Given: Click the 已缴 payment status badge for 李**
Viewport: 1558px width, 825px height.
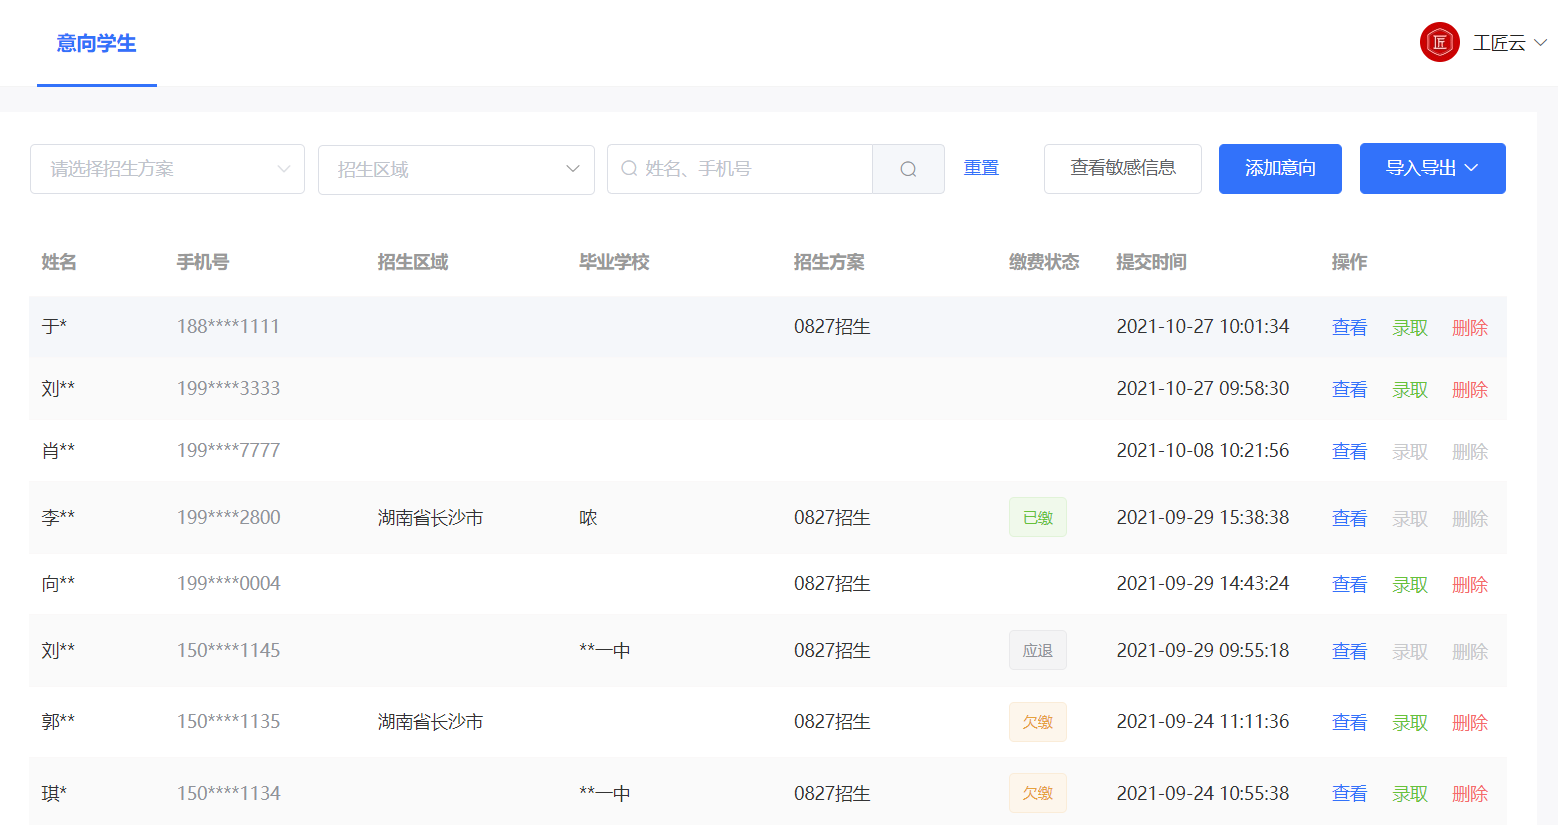Looking at the screenshot, I should (x=1037, y=517).
